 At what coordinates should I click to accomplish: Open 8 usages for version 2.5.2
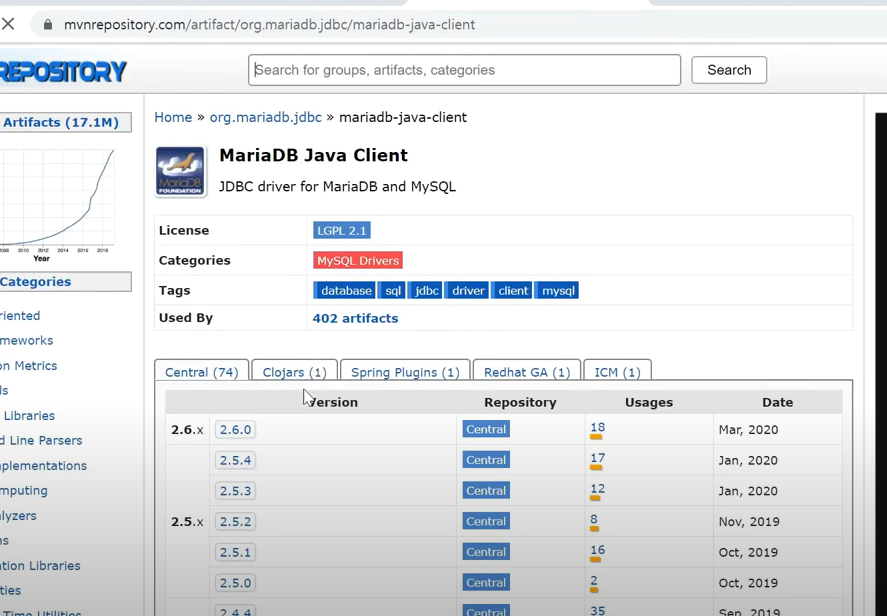(x=593, y=519)
